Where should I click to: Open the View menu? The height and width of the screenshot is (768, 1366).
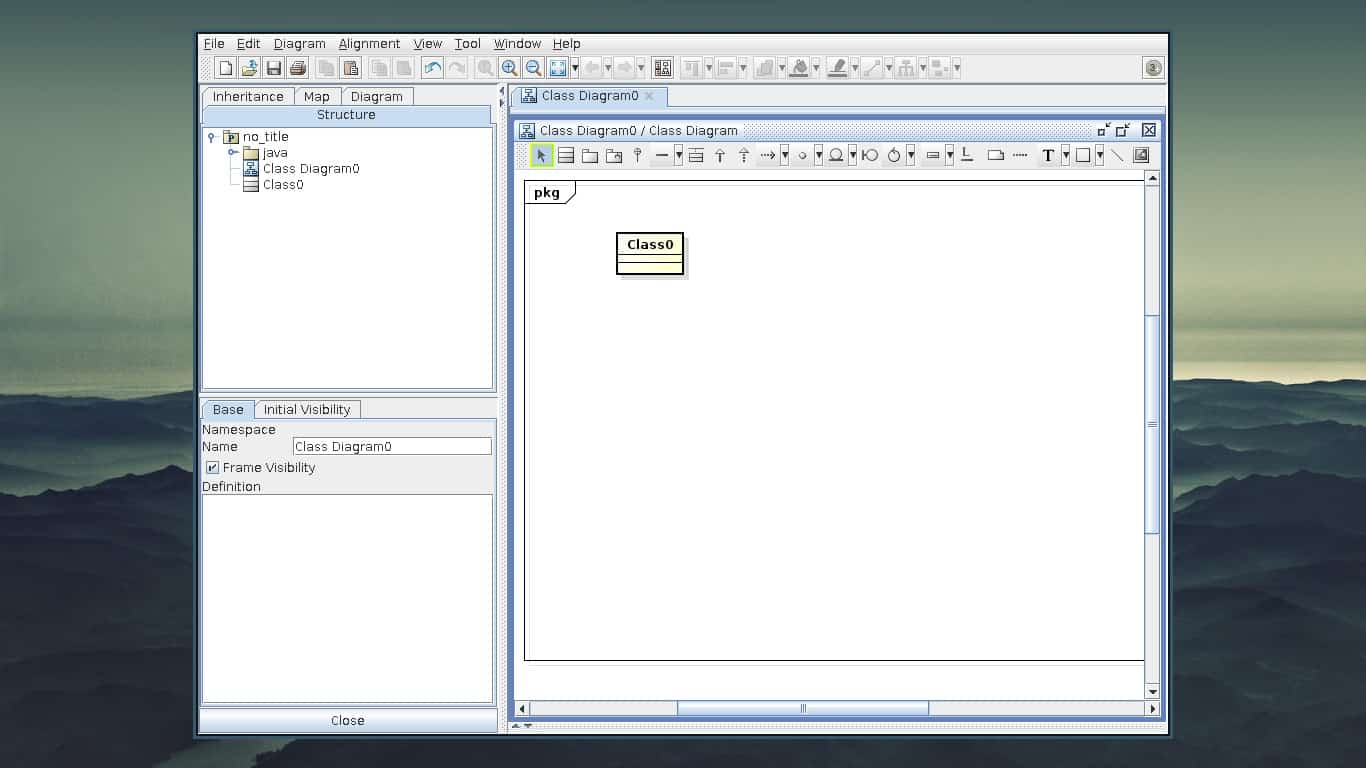pyautogui.click(x=427, y=44)
